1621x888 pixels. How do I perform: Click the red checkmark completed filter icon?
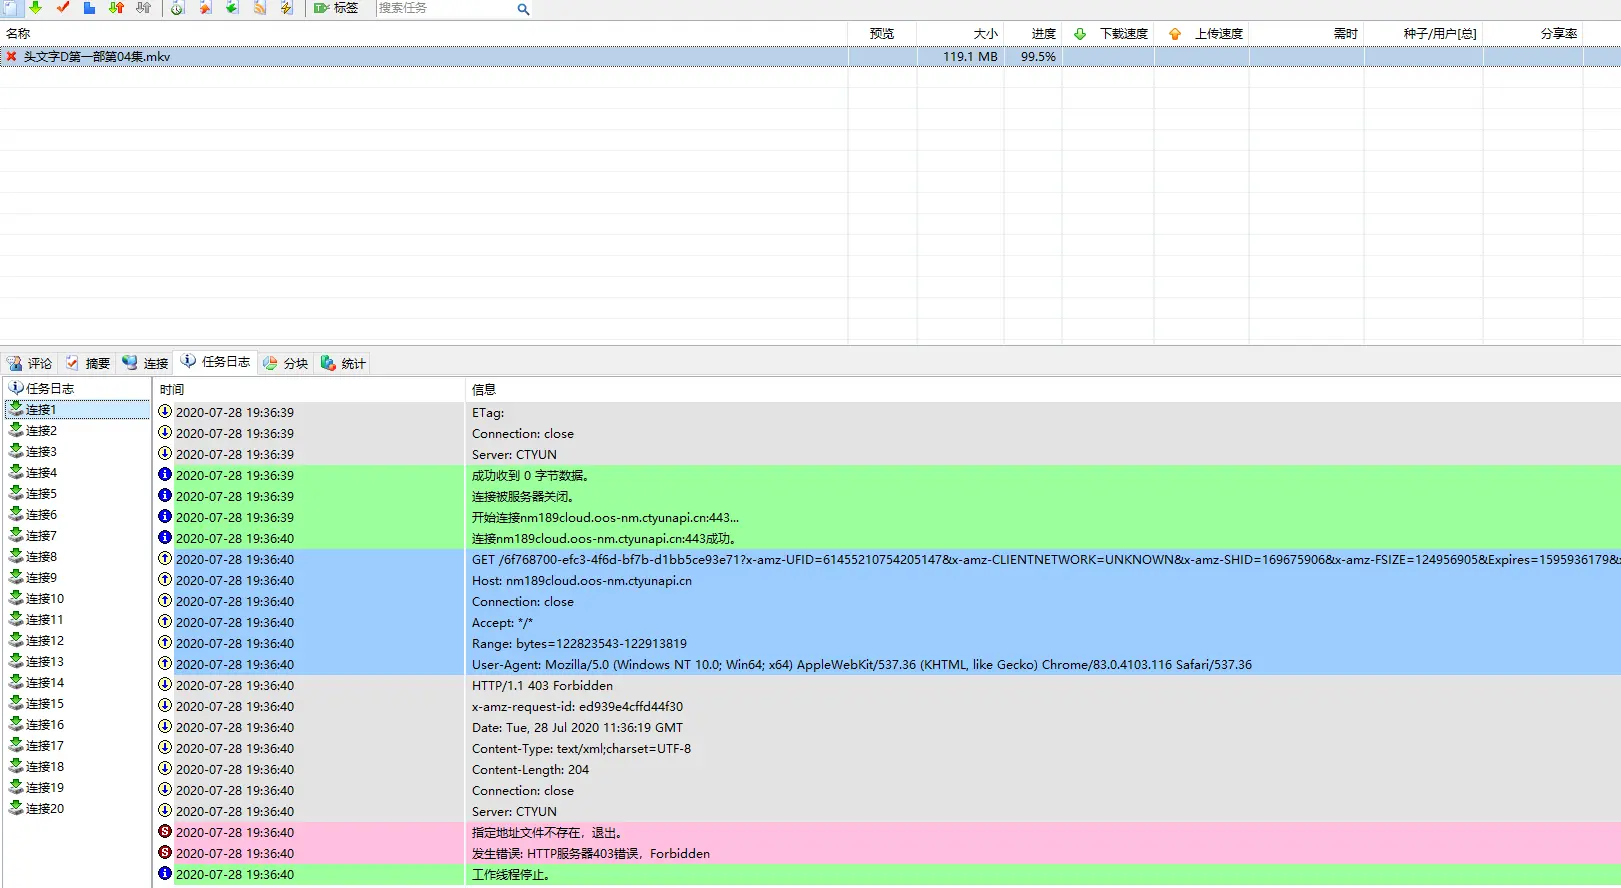click(63, 7)
